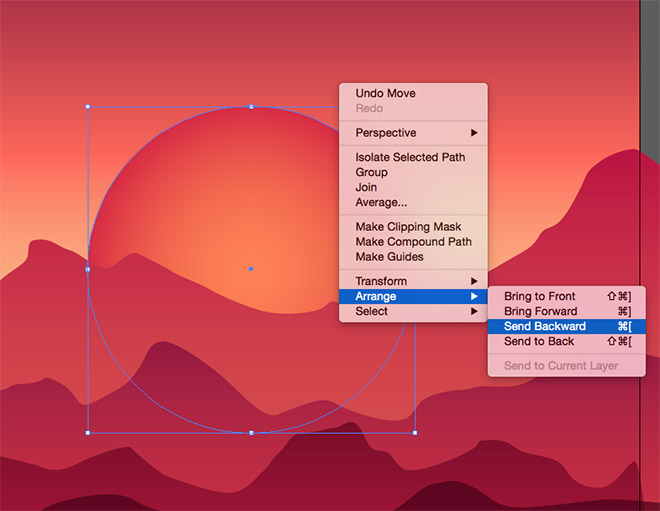Choose Undo Move from context menu
This screenshot has height=511, width=660.
(413, 93)
